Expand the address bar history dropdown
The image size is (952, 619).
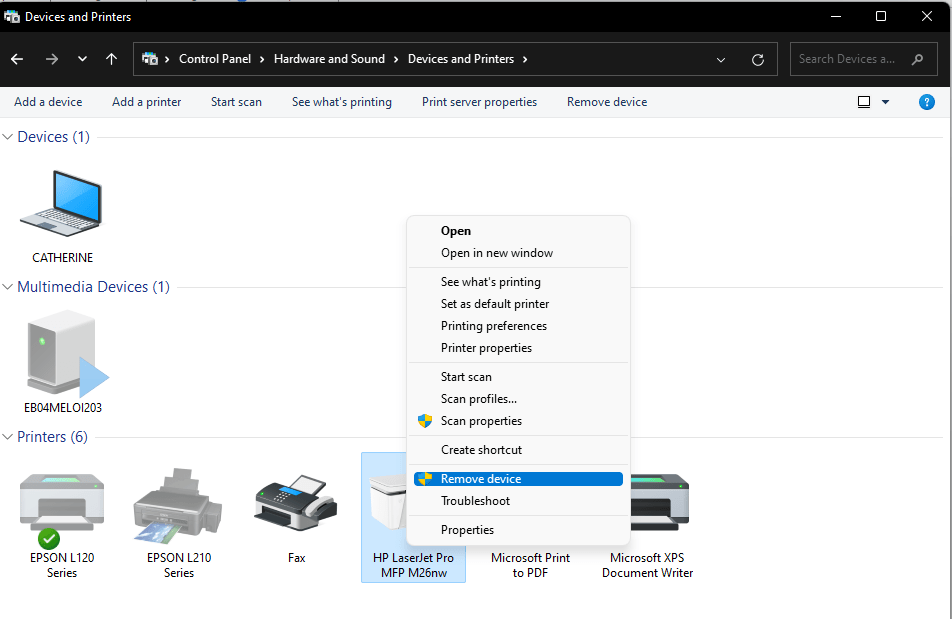click(721, 59)
